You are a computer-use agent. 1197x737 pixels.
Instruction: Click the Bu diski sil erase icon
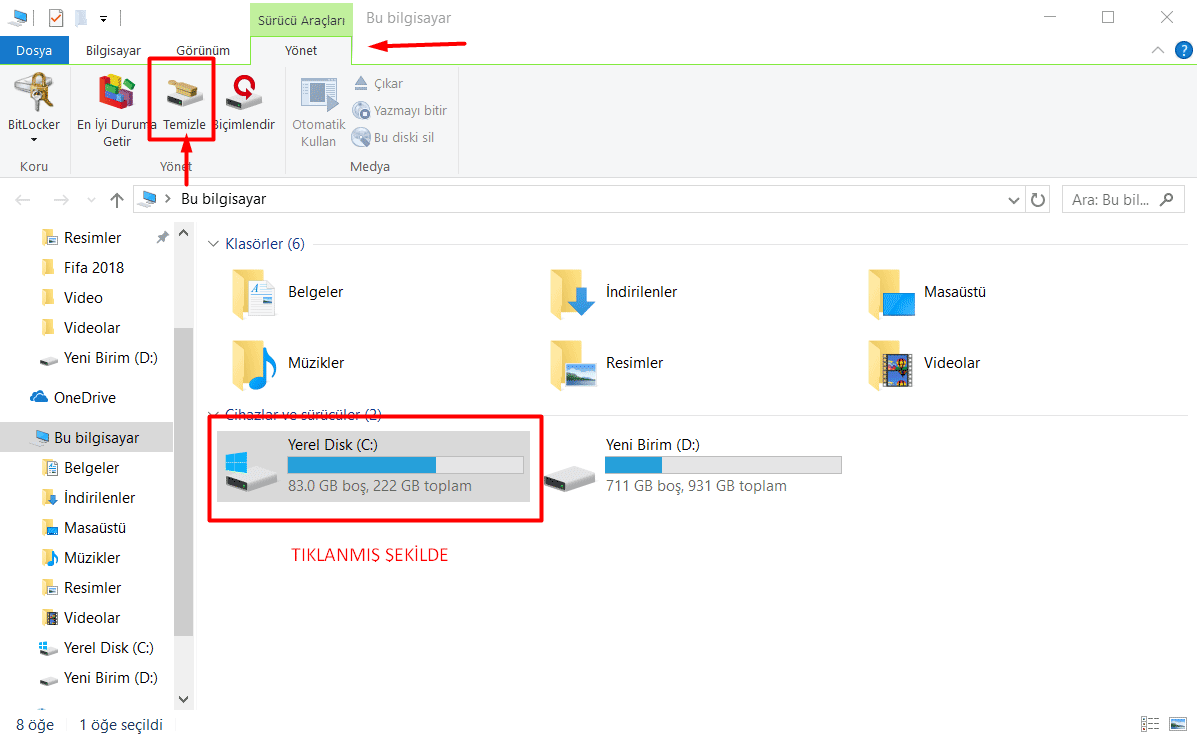pos(361,137)
